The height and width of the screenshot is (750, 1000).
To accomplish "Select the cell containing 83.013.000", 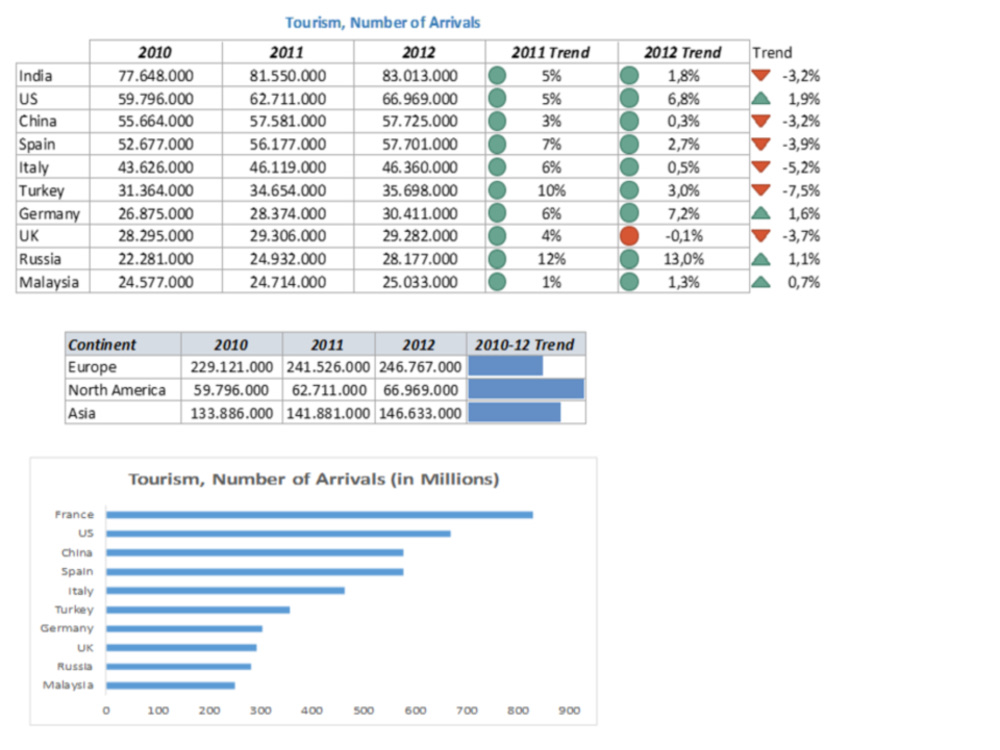I will pos(420,76).
